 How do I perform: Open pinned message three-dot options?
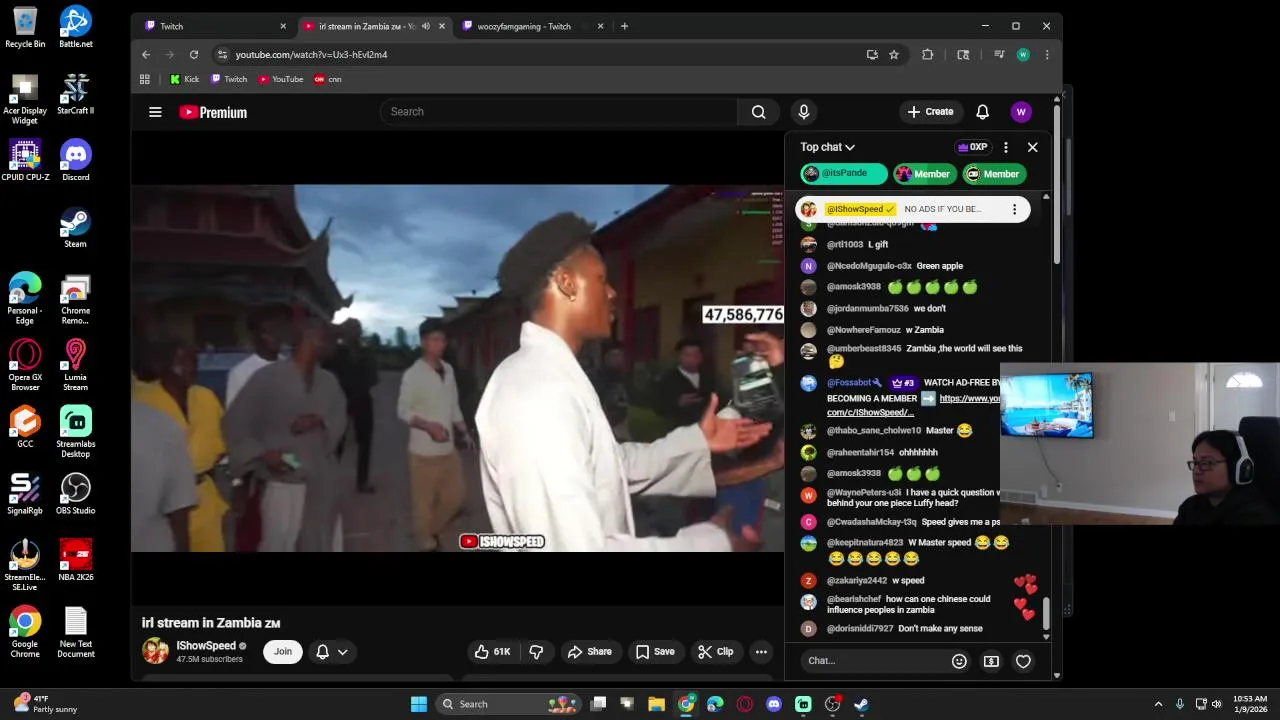point(1014,209)
